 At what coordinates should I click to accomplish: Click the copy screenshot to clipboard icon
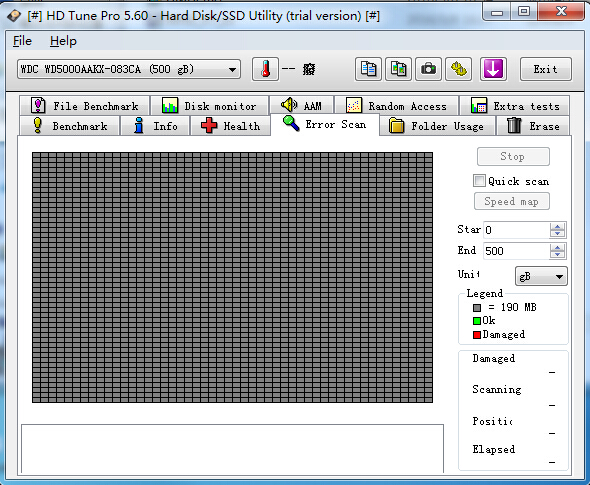[398, 69]
